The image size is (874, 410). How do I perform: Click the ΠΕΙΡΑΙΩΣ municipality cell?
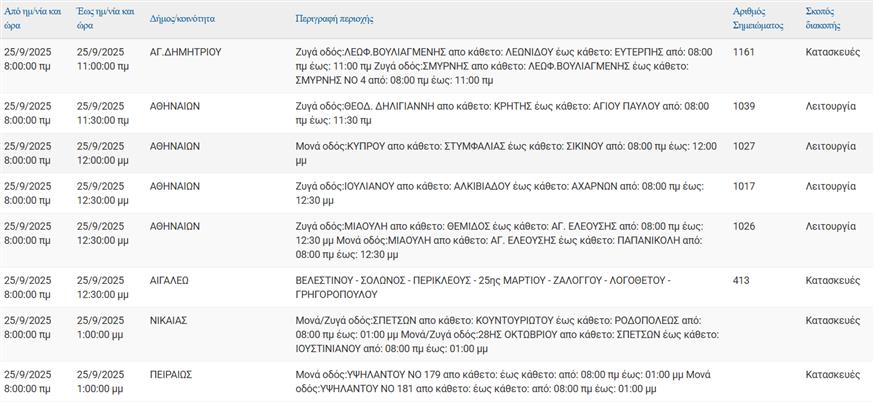pos(172,375)
